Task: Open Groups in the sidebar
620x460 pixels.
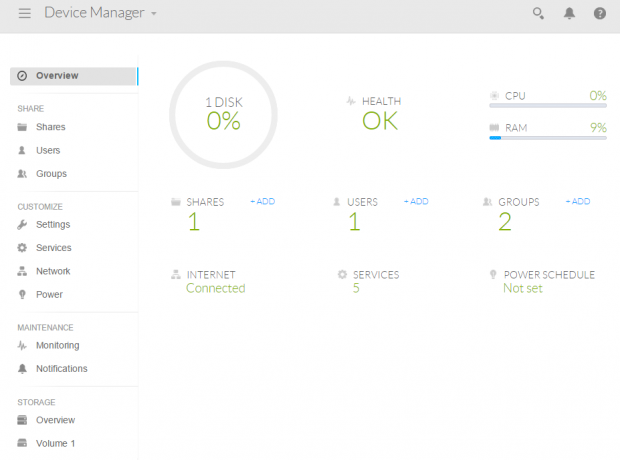Action: 51,174
